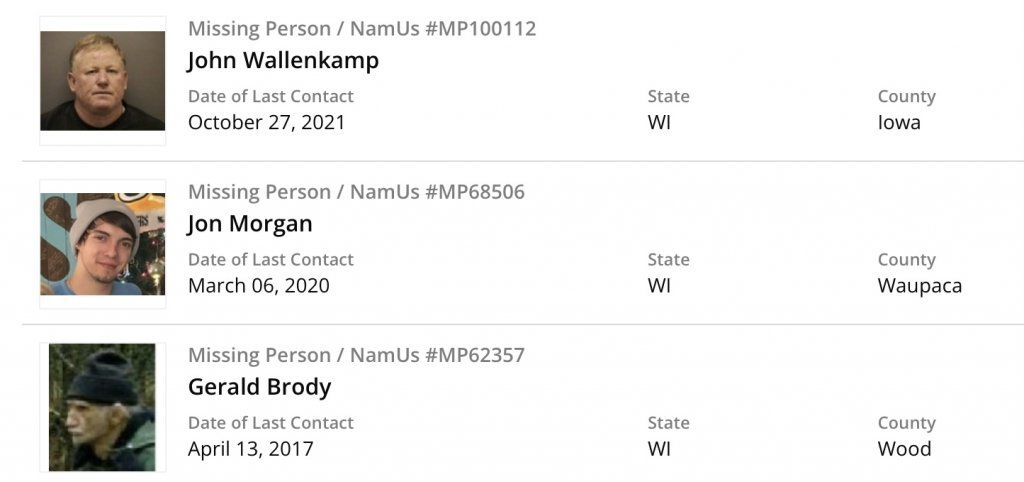Click the County label in Jon Morgan's row
Image resolution: width=1024 pixels, height=482 pixels.
tap(906, 260)
